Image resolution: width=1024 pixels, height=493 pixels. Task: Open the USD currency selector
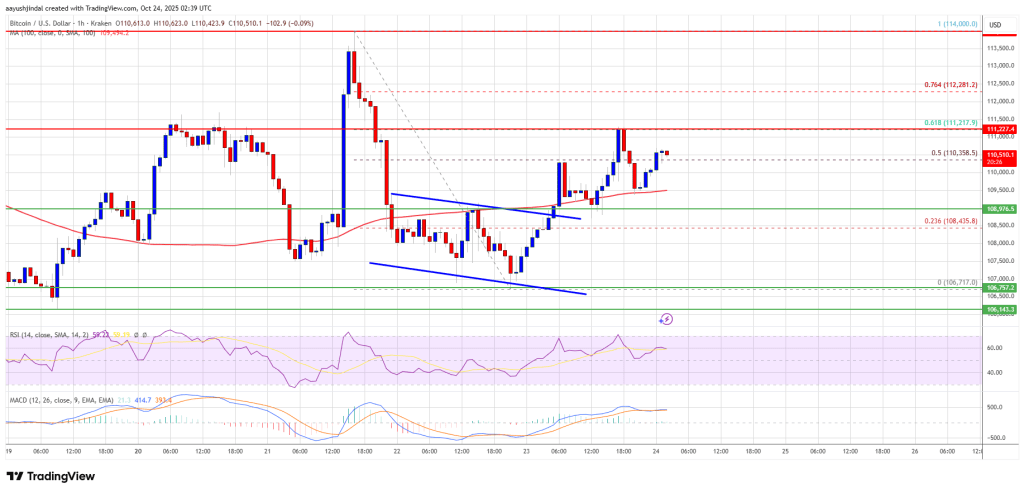(x=995, y=25)
